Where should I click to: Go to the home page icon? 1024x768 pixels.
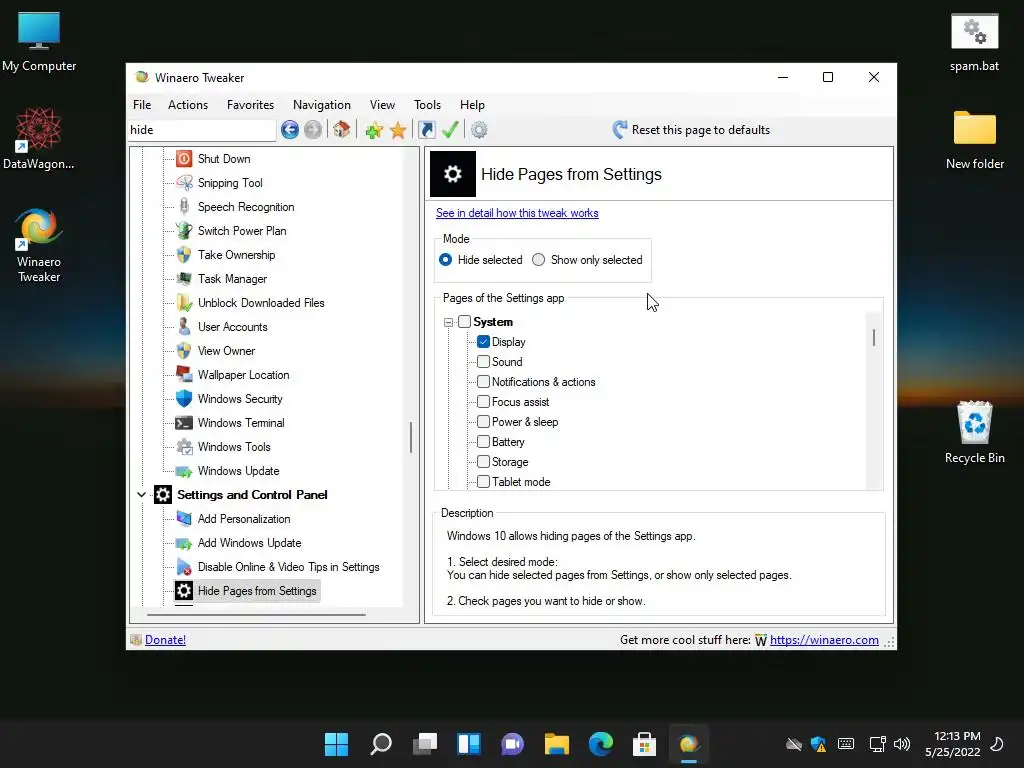pyautogui.click(x=342, y=129)
